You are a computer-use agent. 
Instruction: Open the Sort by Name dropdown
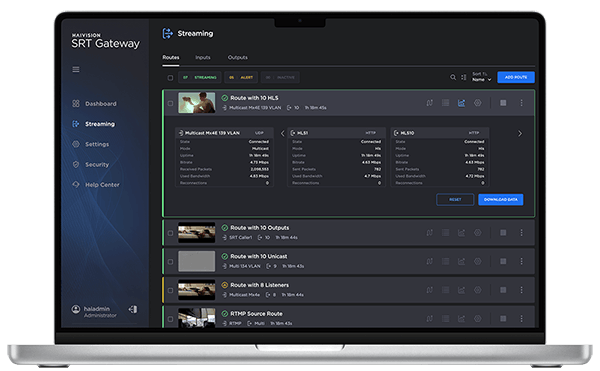coord(481,77)
